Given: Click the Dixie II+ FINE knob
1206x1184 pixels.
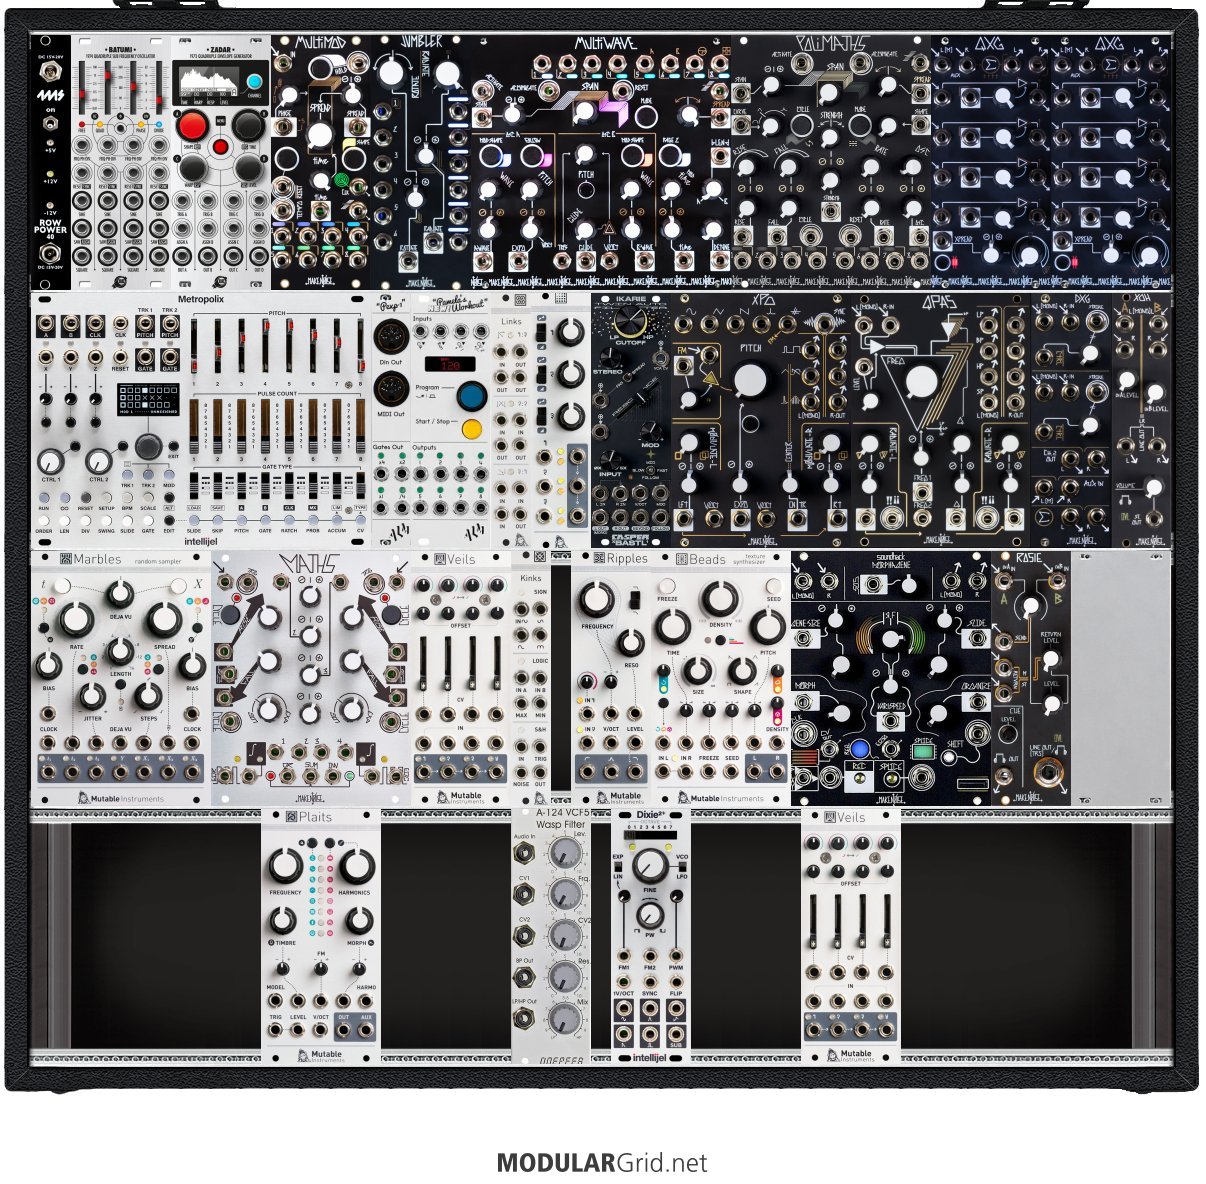Looking at the screenshot, I should point(650,866).
